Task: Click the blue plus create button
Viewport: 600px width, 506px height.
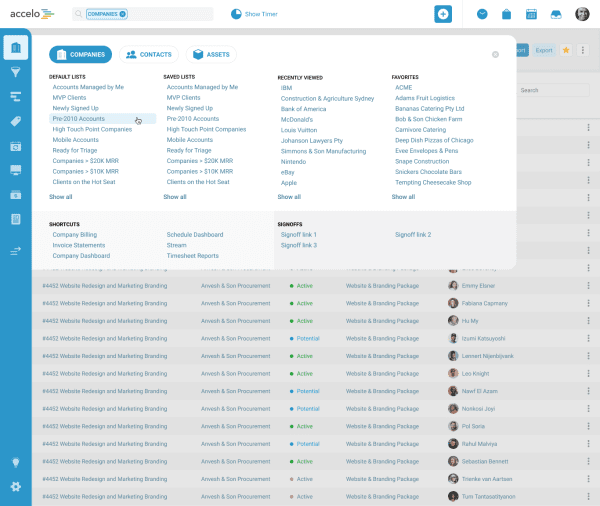Action: pos(443,14)
